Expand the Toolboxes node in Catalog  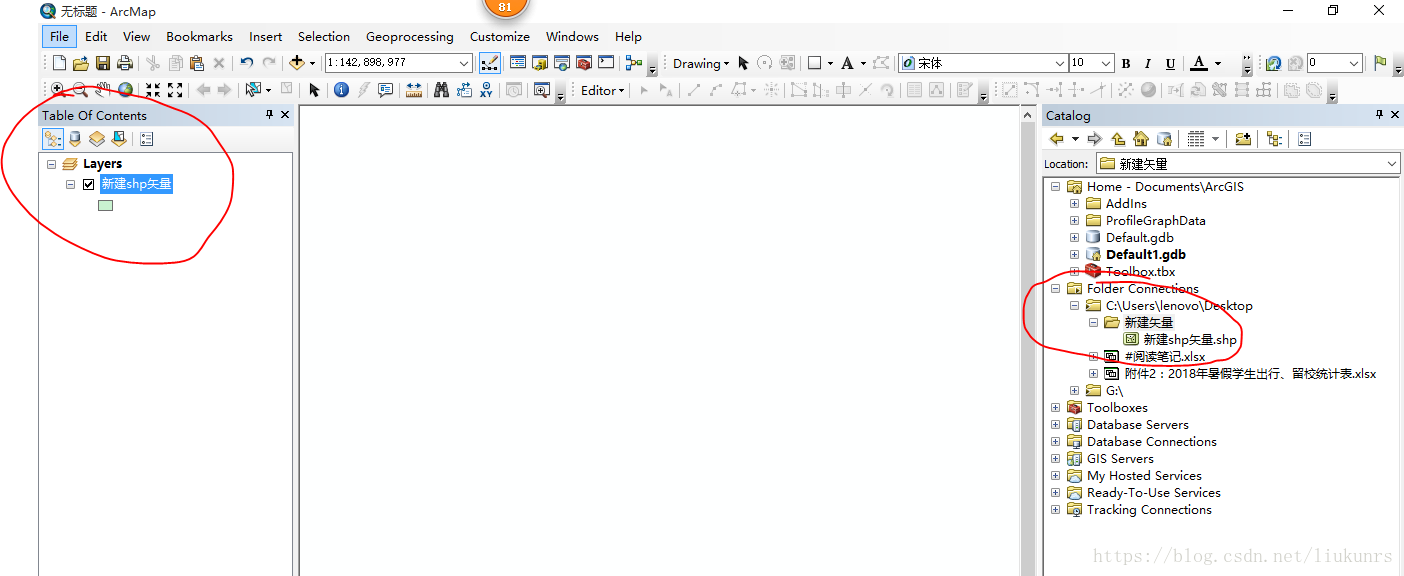click(x=1056, y=408)
